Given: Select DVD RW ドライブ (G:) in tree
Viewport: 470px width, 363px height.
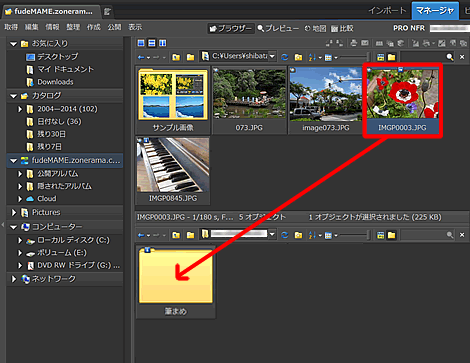Looking at the screenshot, I should (73, 265).
